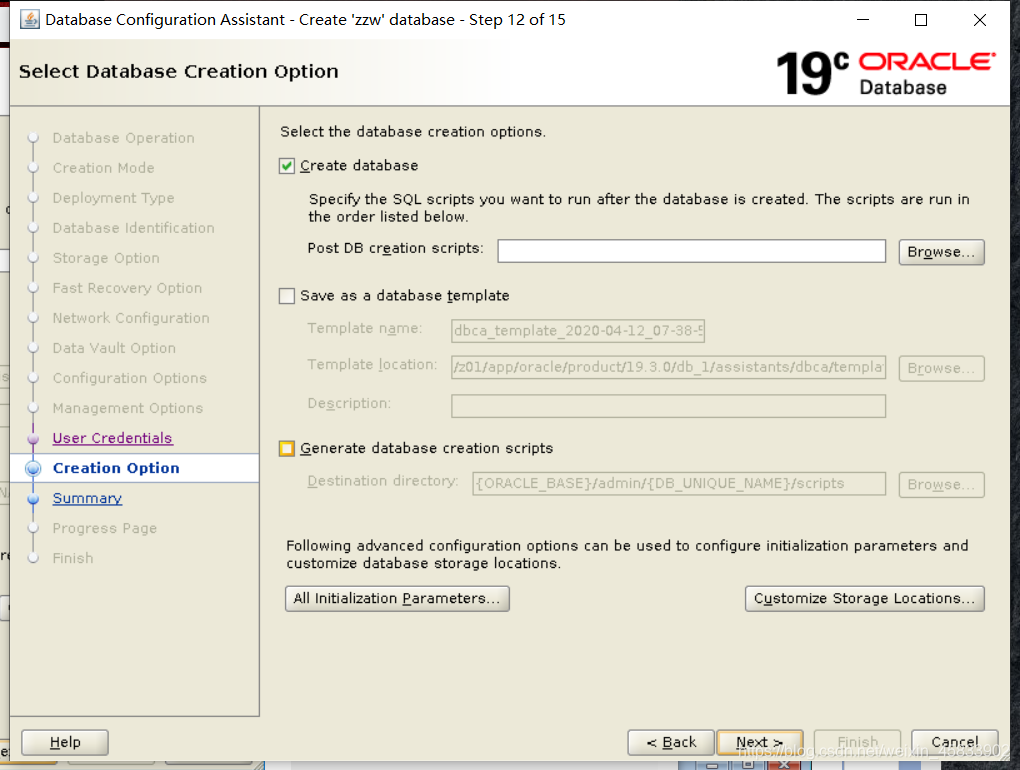The image size is (1020, 770).
Task: Open Customize Storage Locations dialog
Action: 865,598
